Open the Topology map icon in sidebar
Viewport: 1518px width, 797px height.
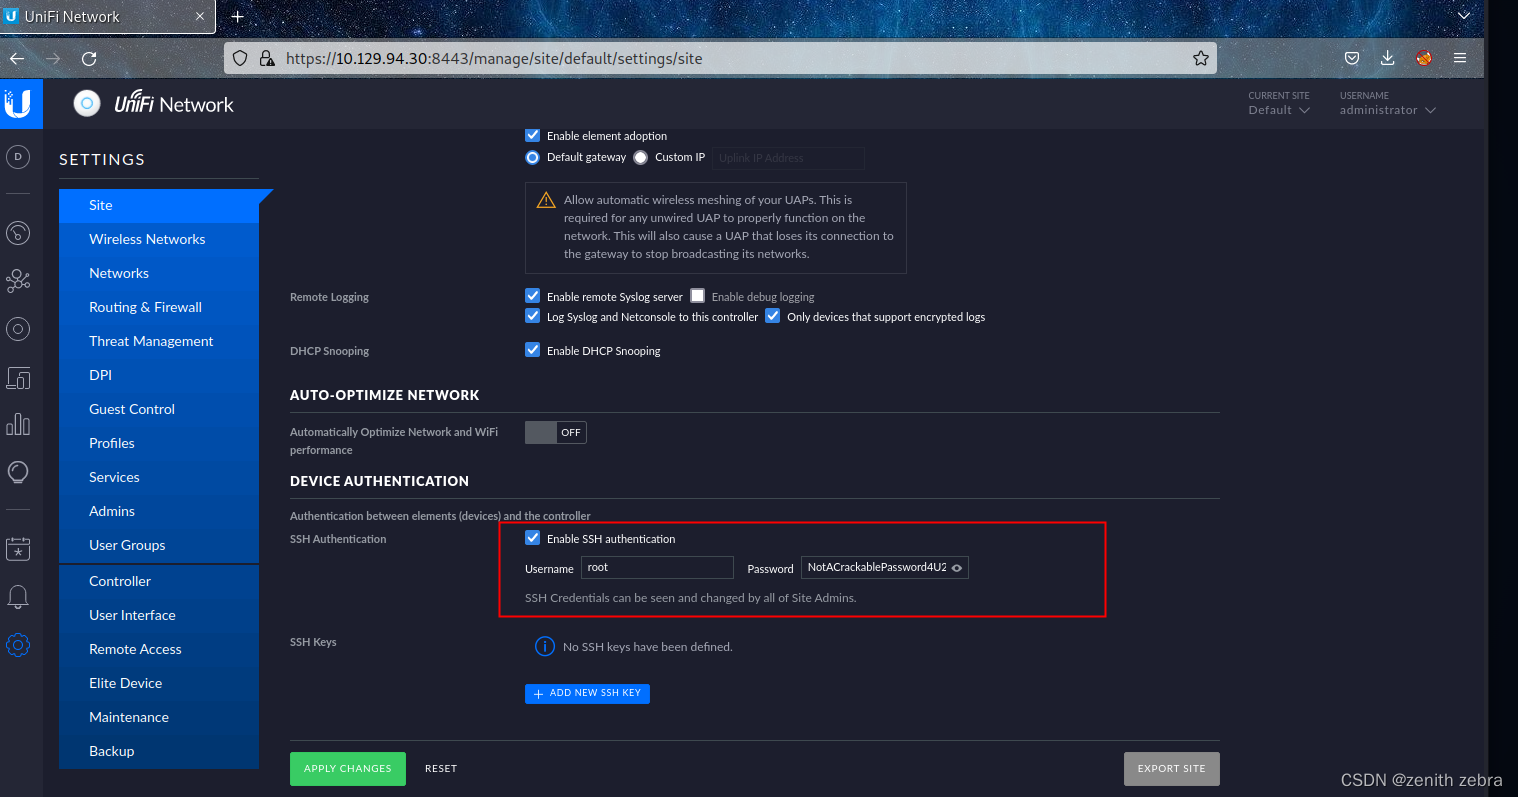(x=18, y=281)
